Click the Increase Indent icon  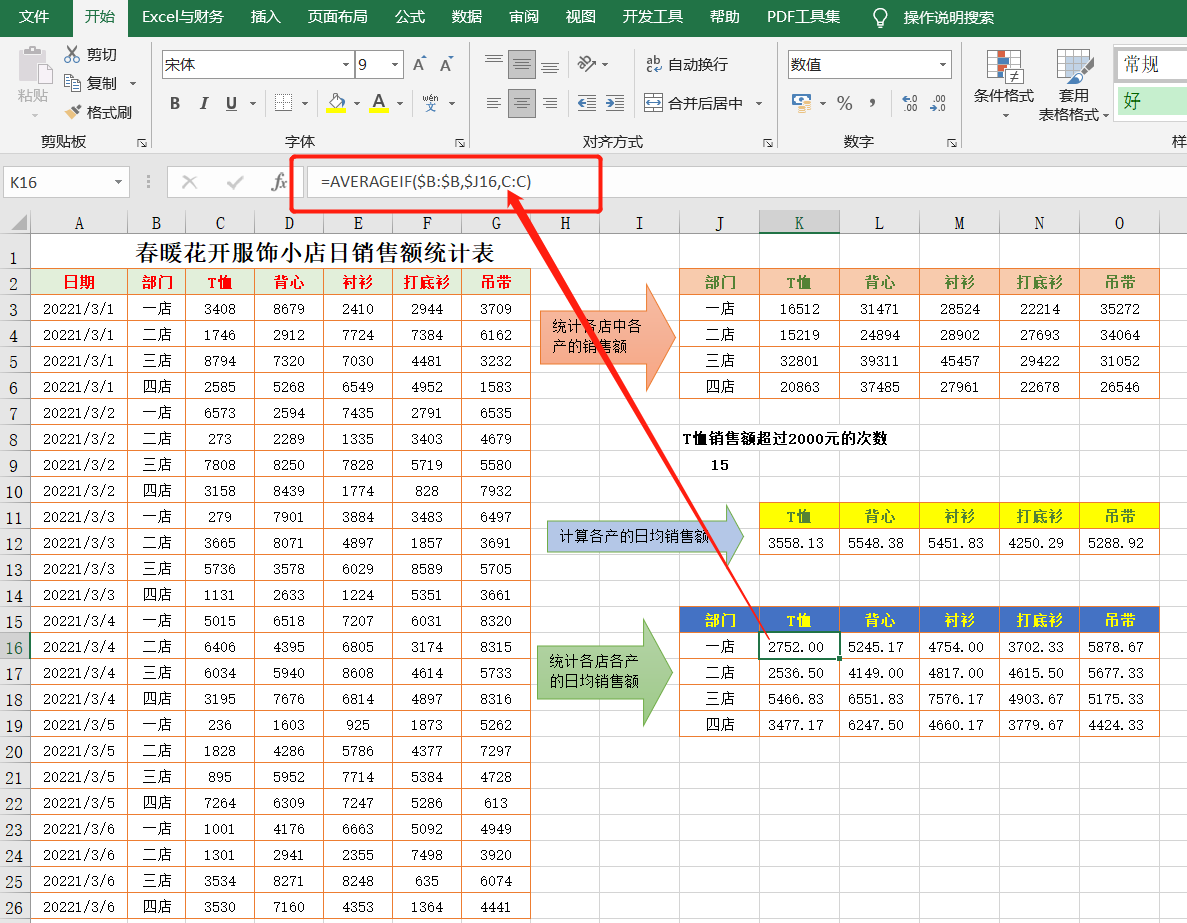[x=614, y=103]
